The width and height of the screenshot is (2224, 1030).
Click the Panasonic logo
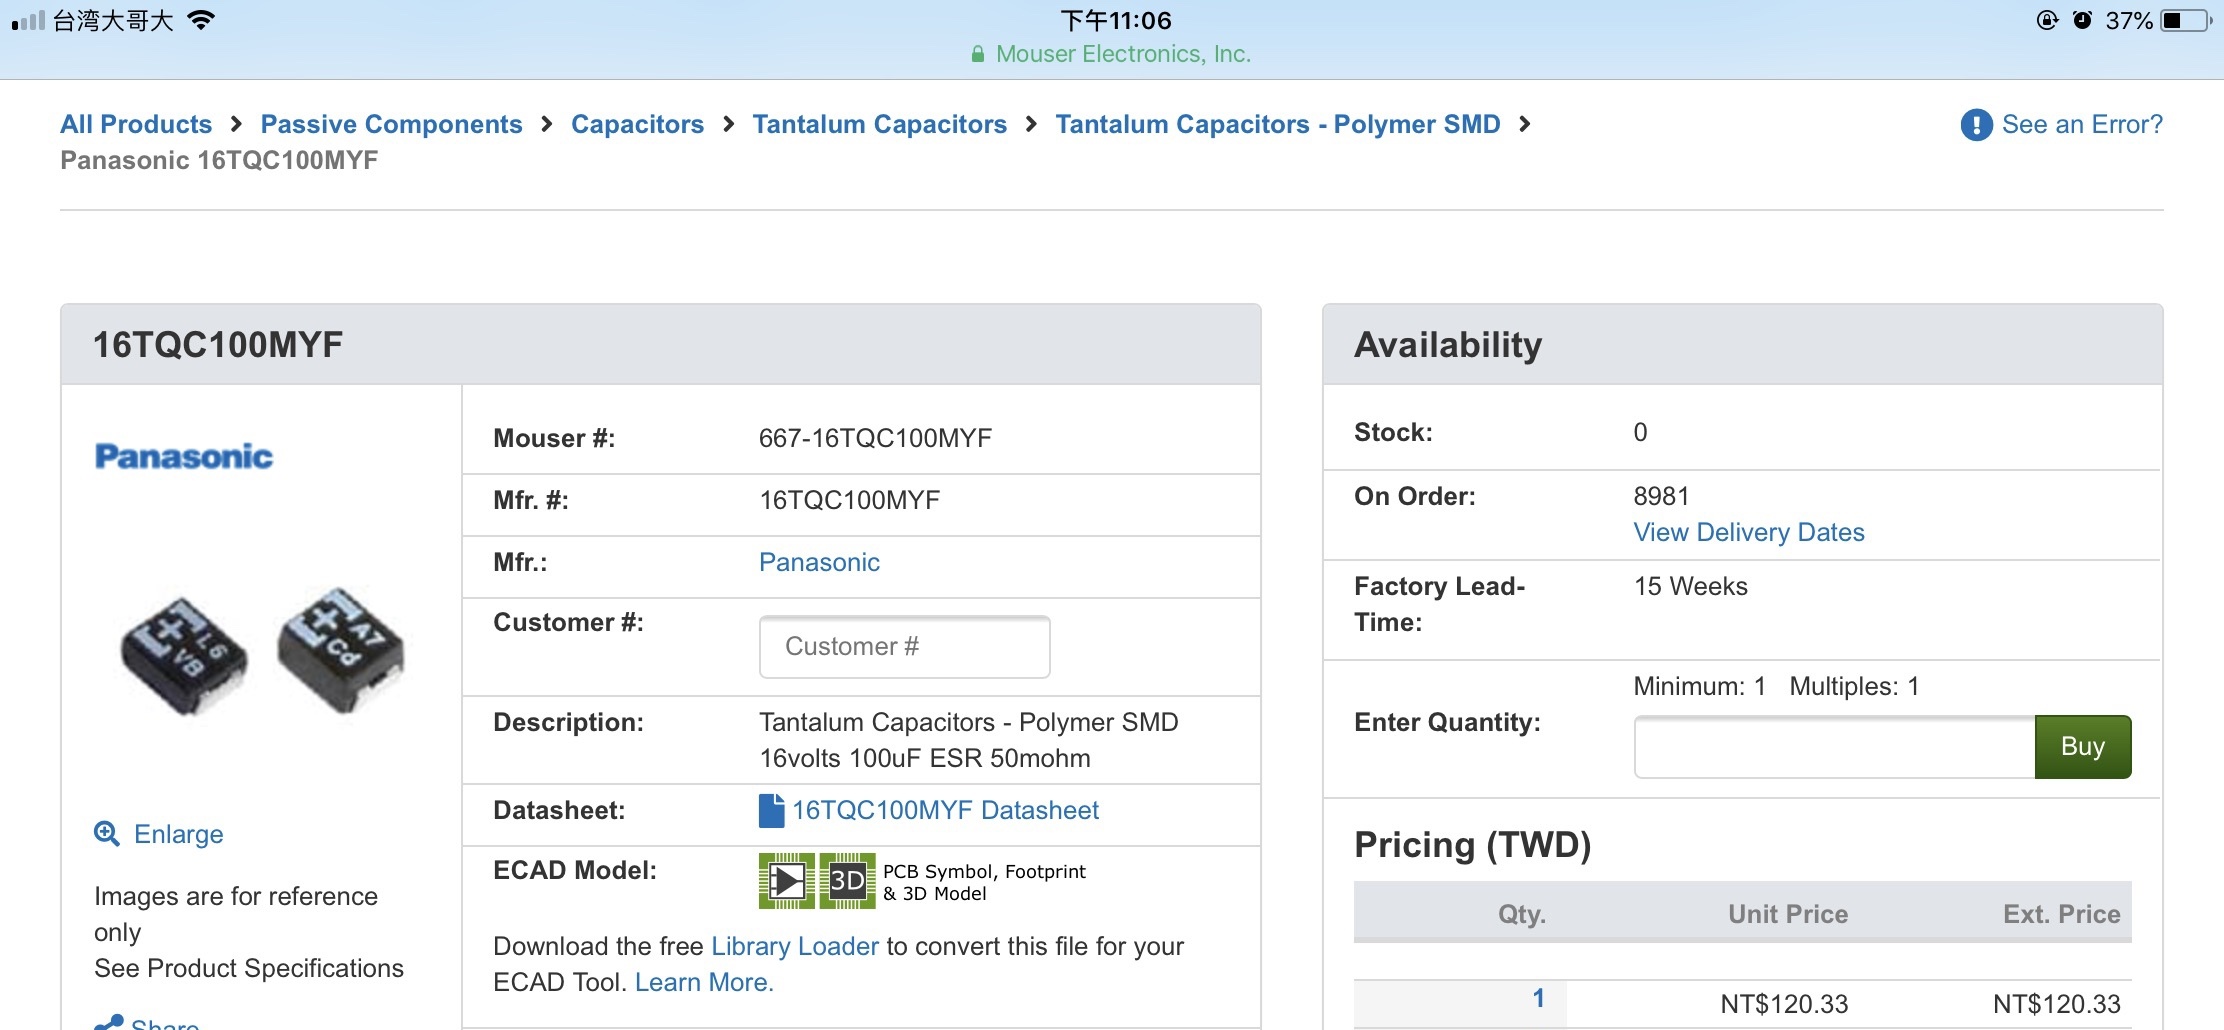[183, 456]
